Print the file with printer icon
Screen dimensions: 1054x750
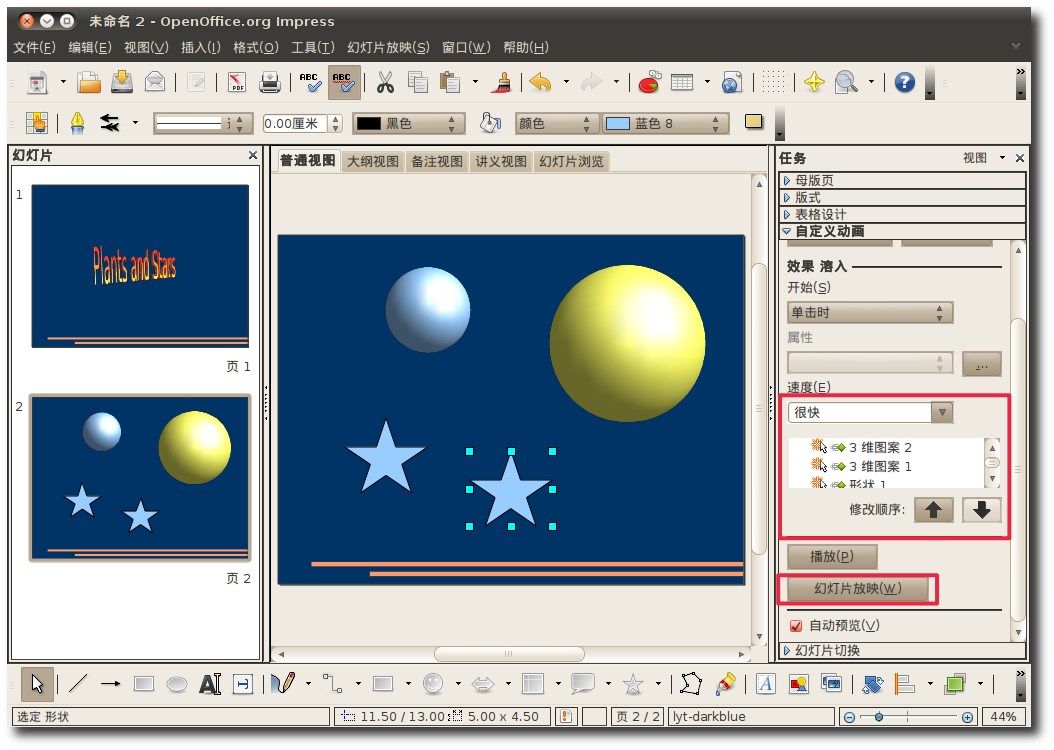click(x=270, y=83)
